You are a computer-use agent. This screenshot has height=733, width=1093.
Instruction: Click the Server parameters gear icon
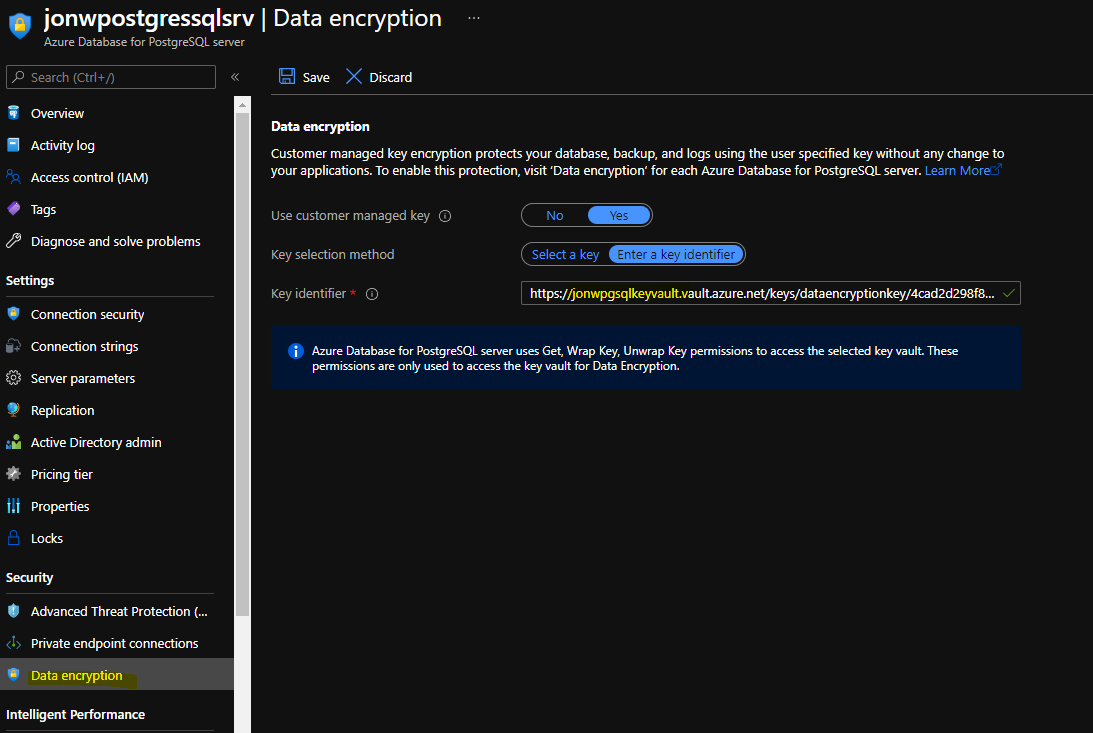(13, 378)
